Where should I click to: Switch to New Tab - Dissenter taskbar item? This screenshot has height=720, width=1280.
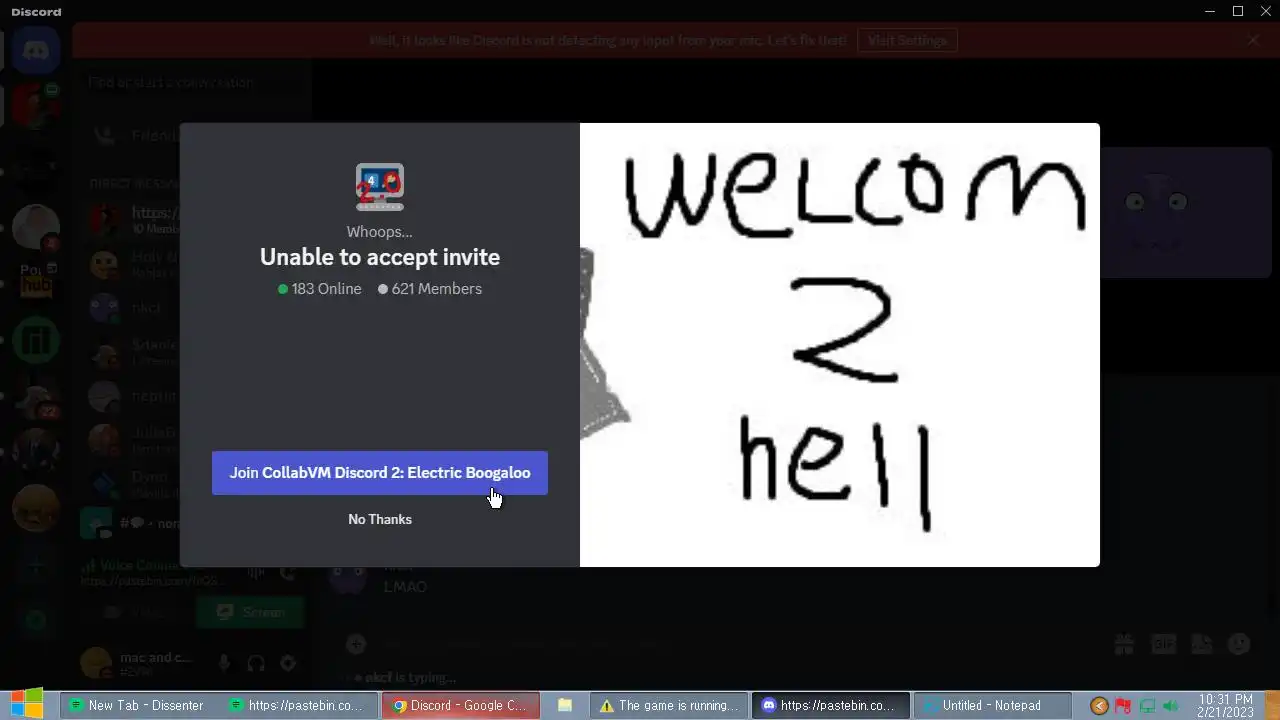(138, 705)
